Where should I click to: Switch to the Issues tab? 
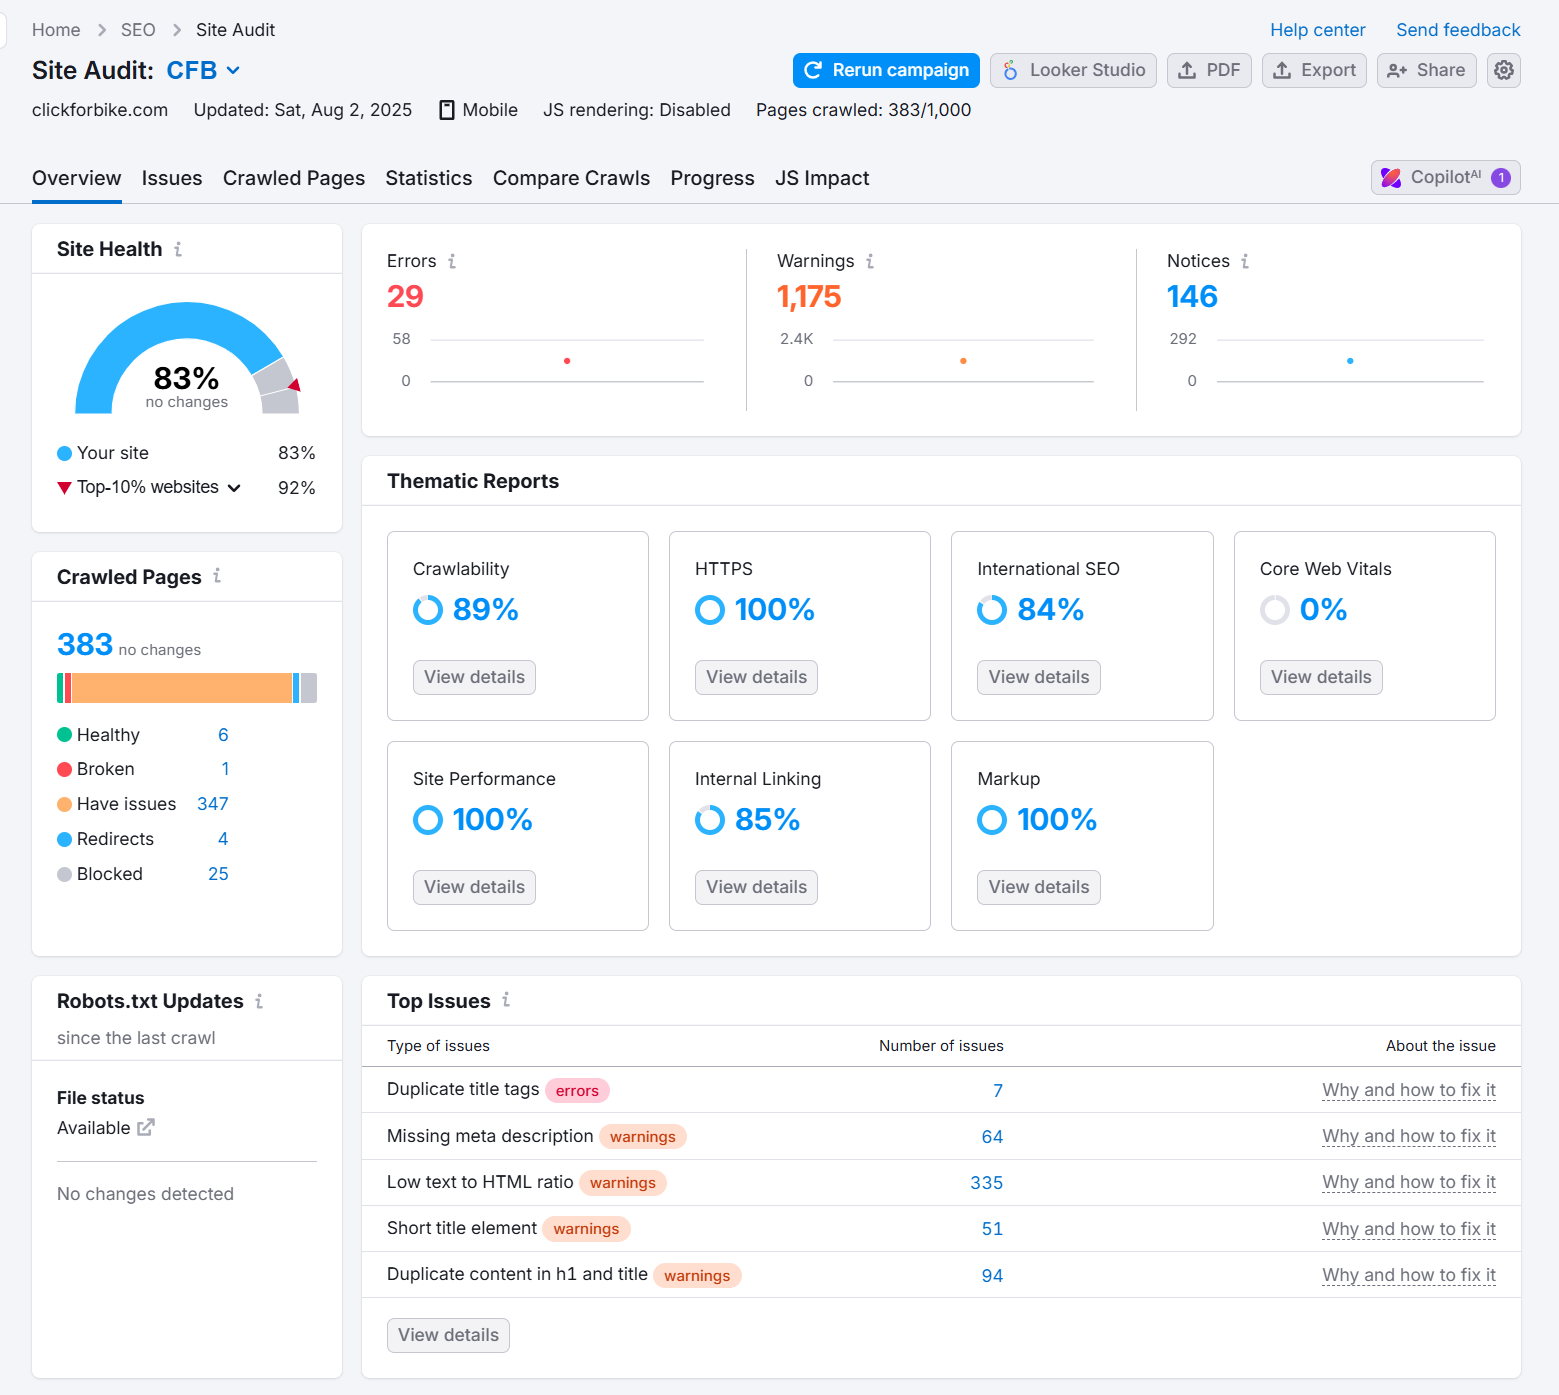[172, 178]
